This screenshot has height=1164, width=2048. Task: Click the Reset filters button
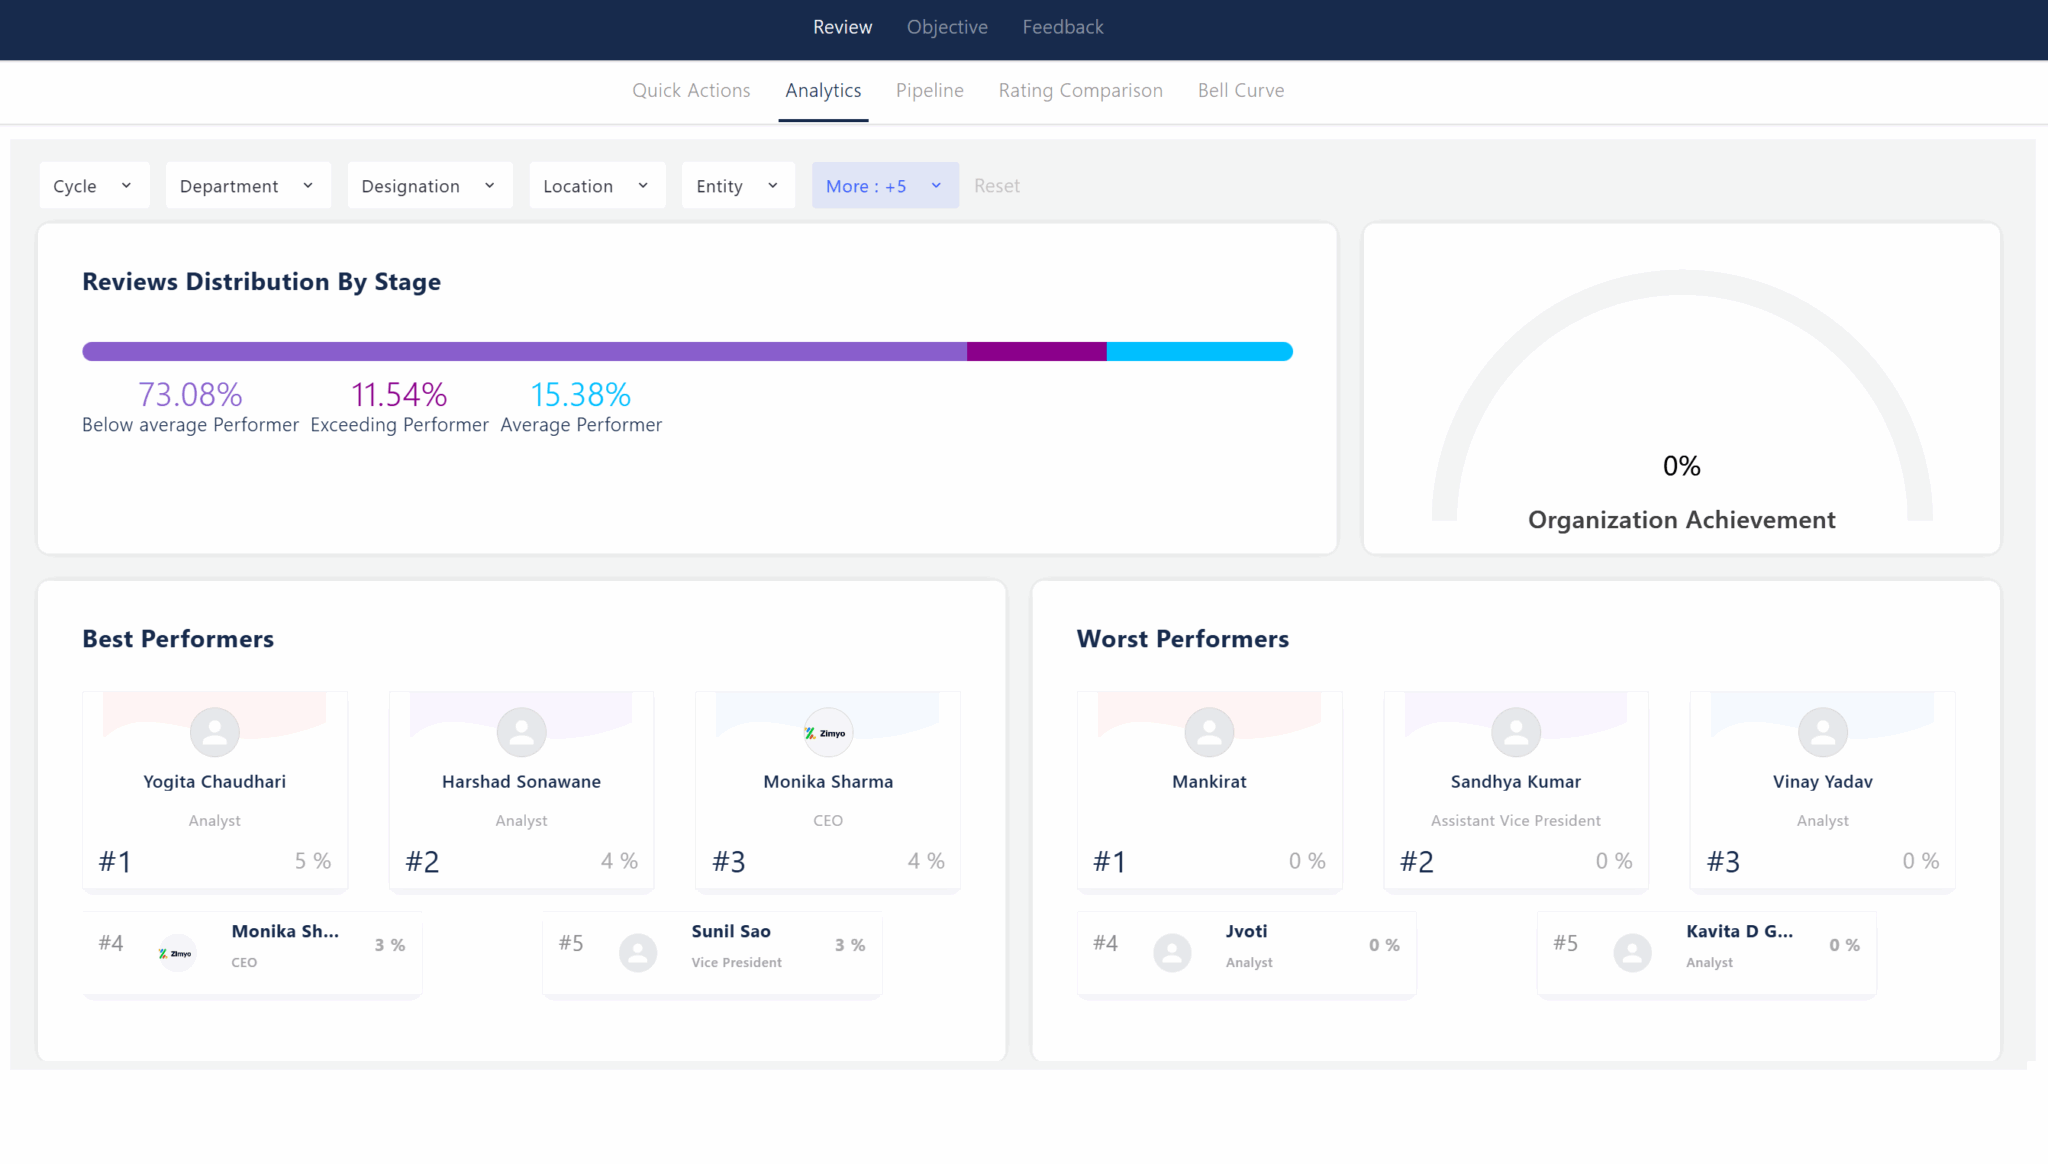pos(996,185)
